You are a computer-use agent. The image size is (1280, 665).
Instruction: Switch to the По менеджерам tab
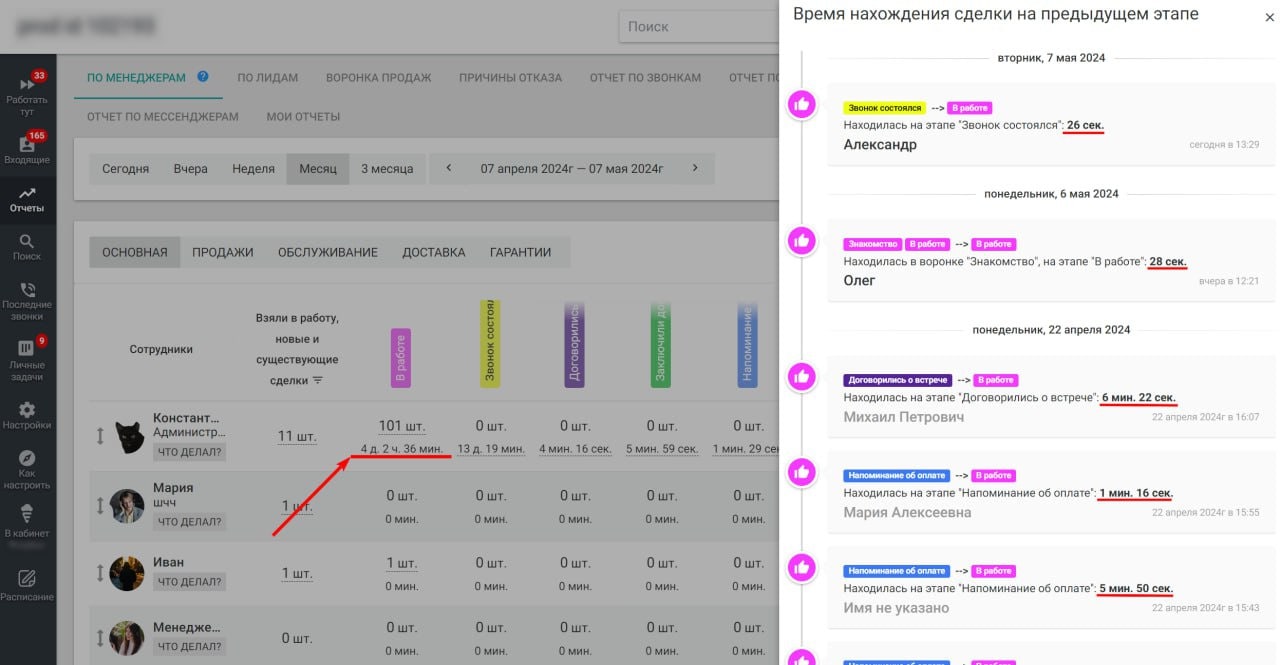(x=137, y=77)
